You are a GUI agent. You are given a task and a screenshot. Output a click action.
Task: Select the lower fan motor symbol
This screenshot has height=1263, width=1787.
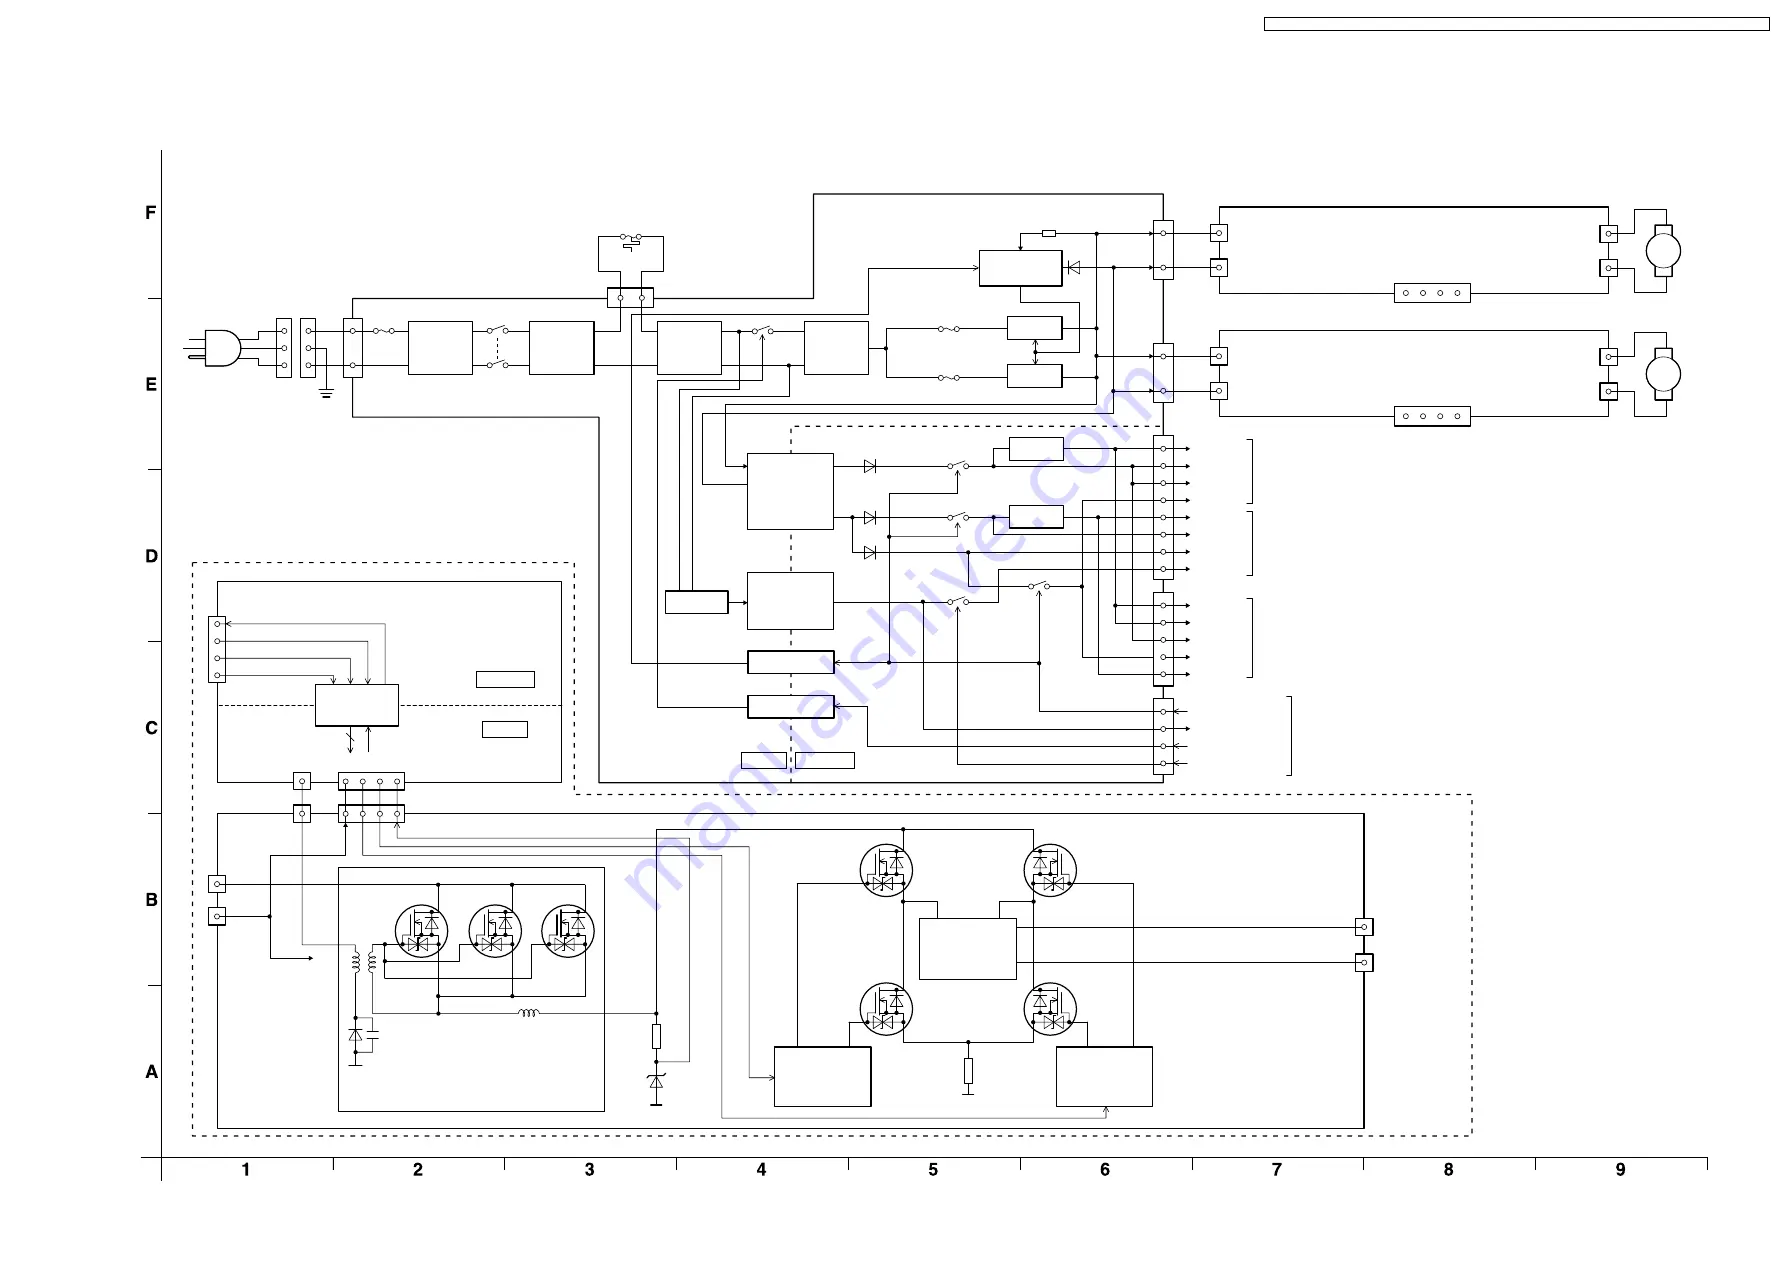point(1663,374)
